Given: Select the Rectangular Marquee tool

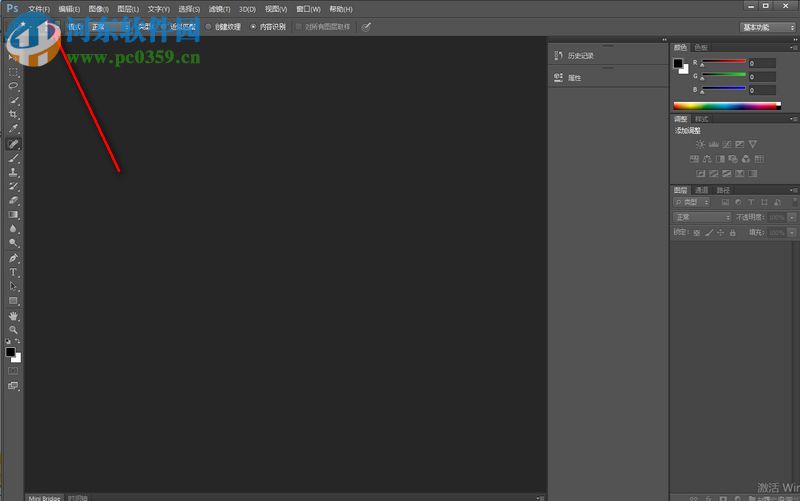Looking at the screenshot, I should tap(13, 72).
